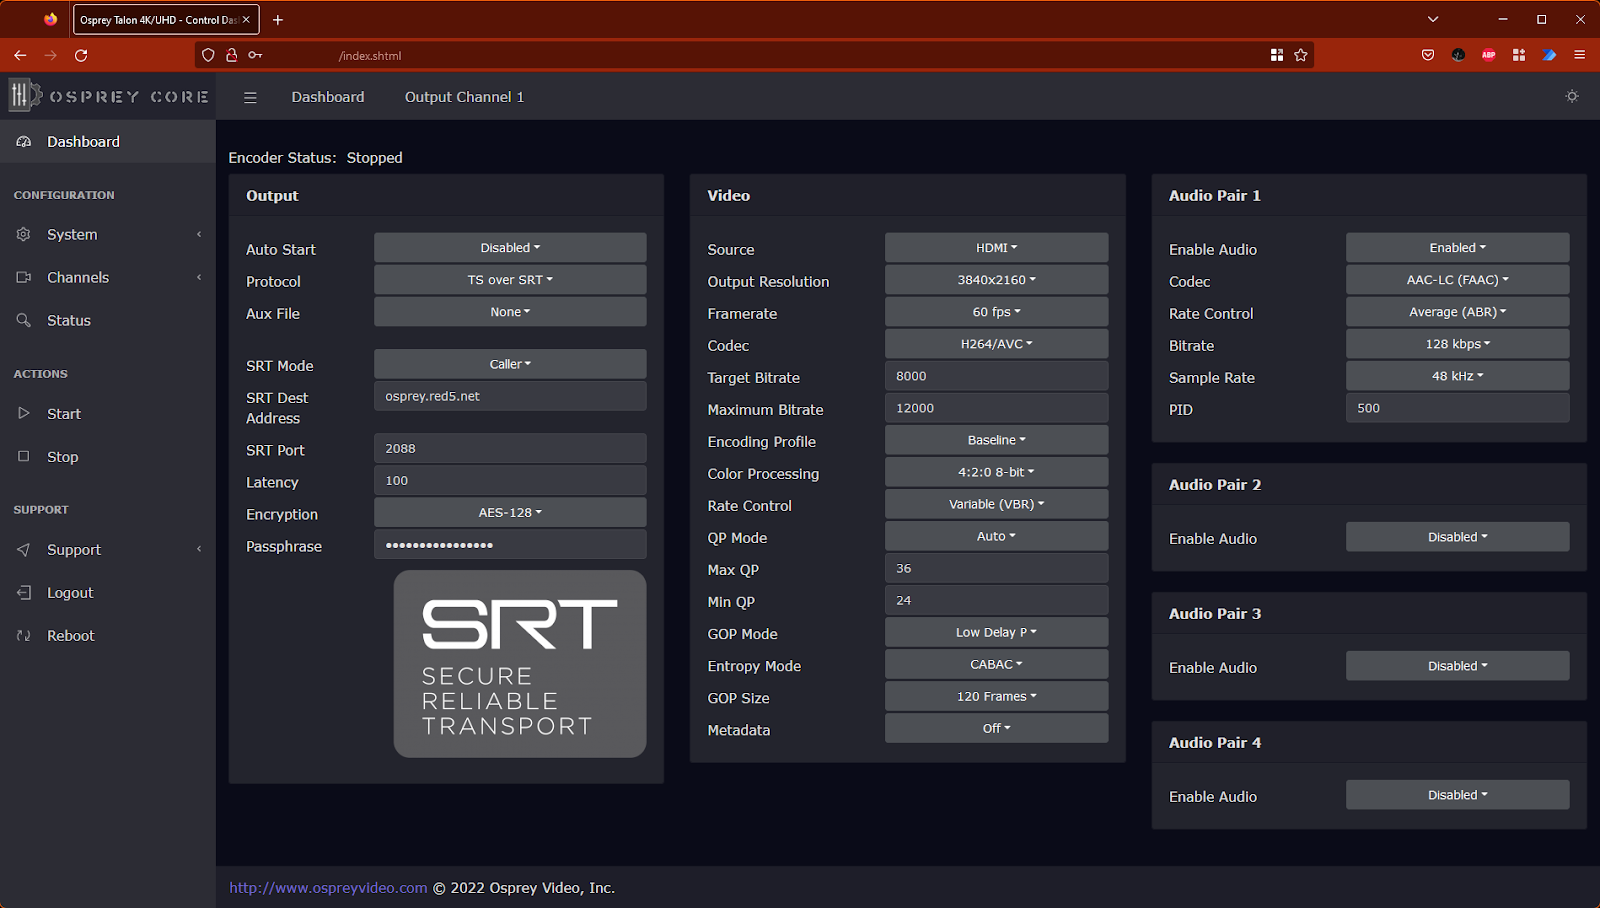1600x908 pixels.
Task: Bookmark this page with the star icon
Action: 1301,55
